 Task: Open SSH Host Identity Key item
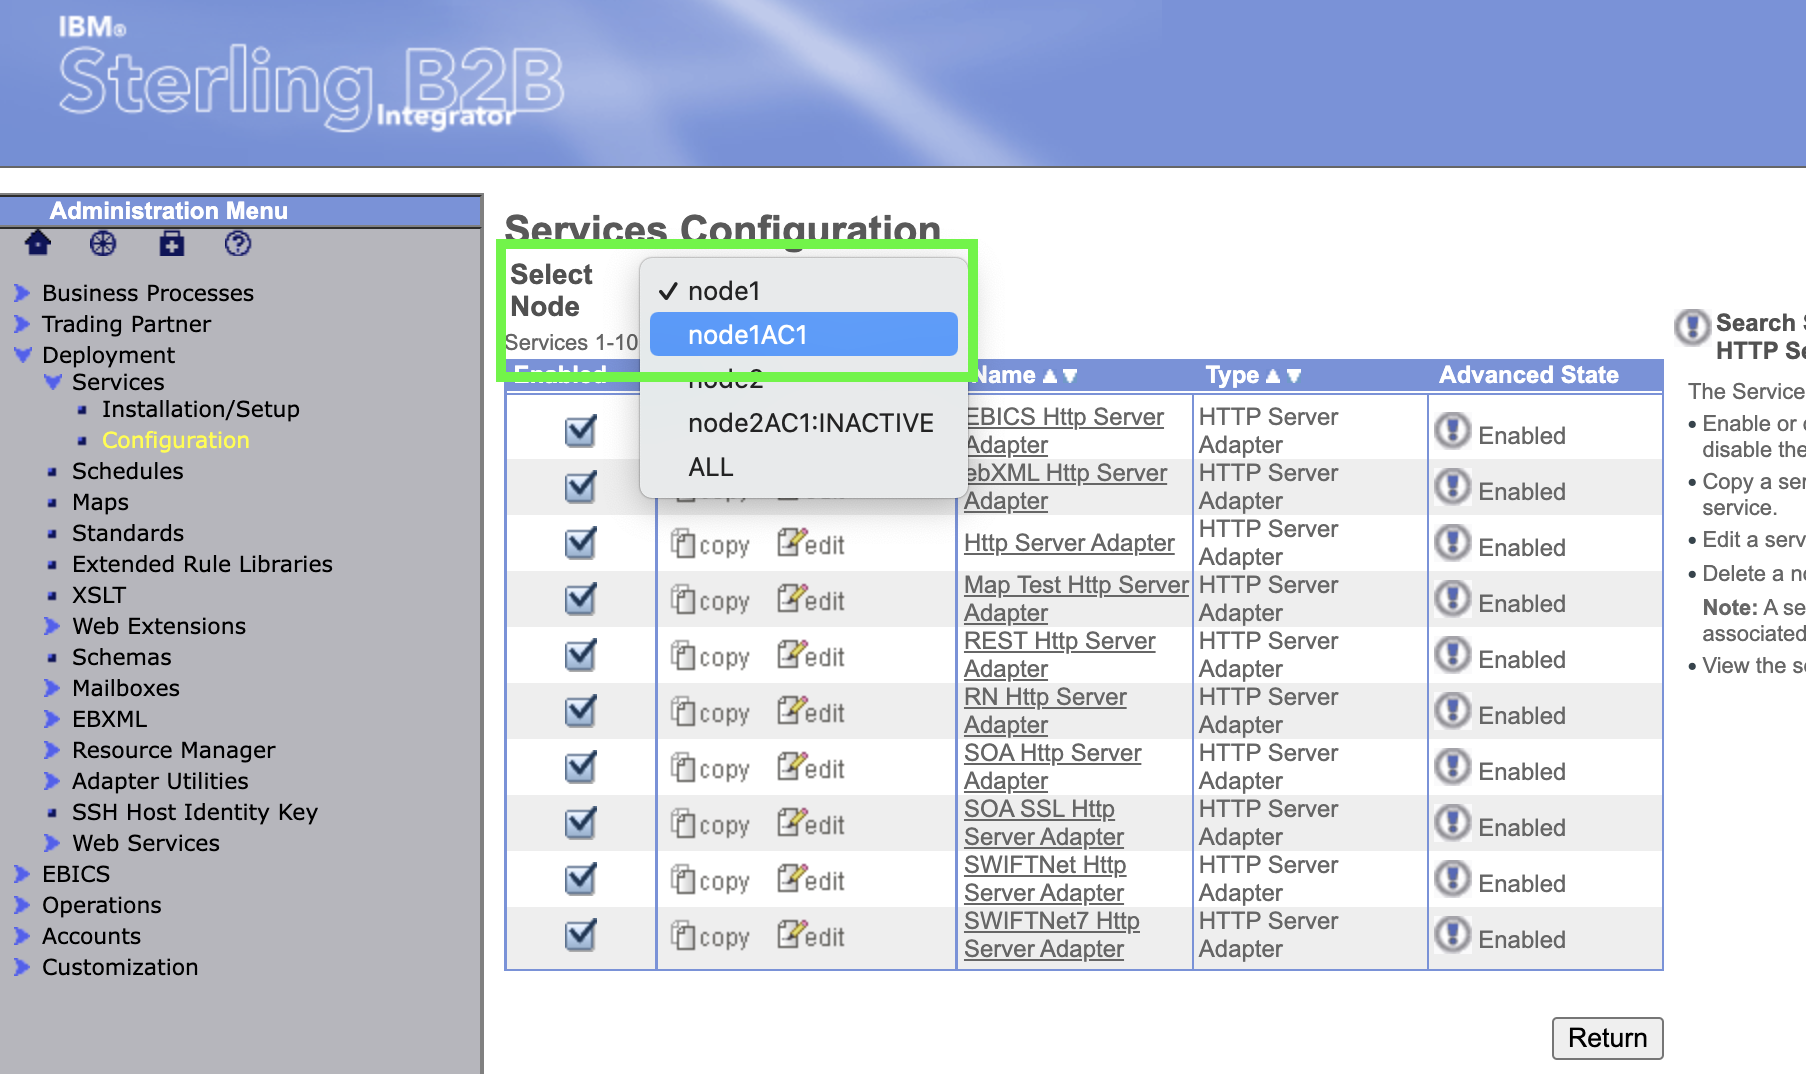click(195, 812)
